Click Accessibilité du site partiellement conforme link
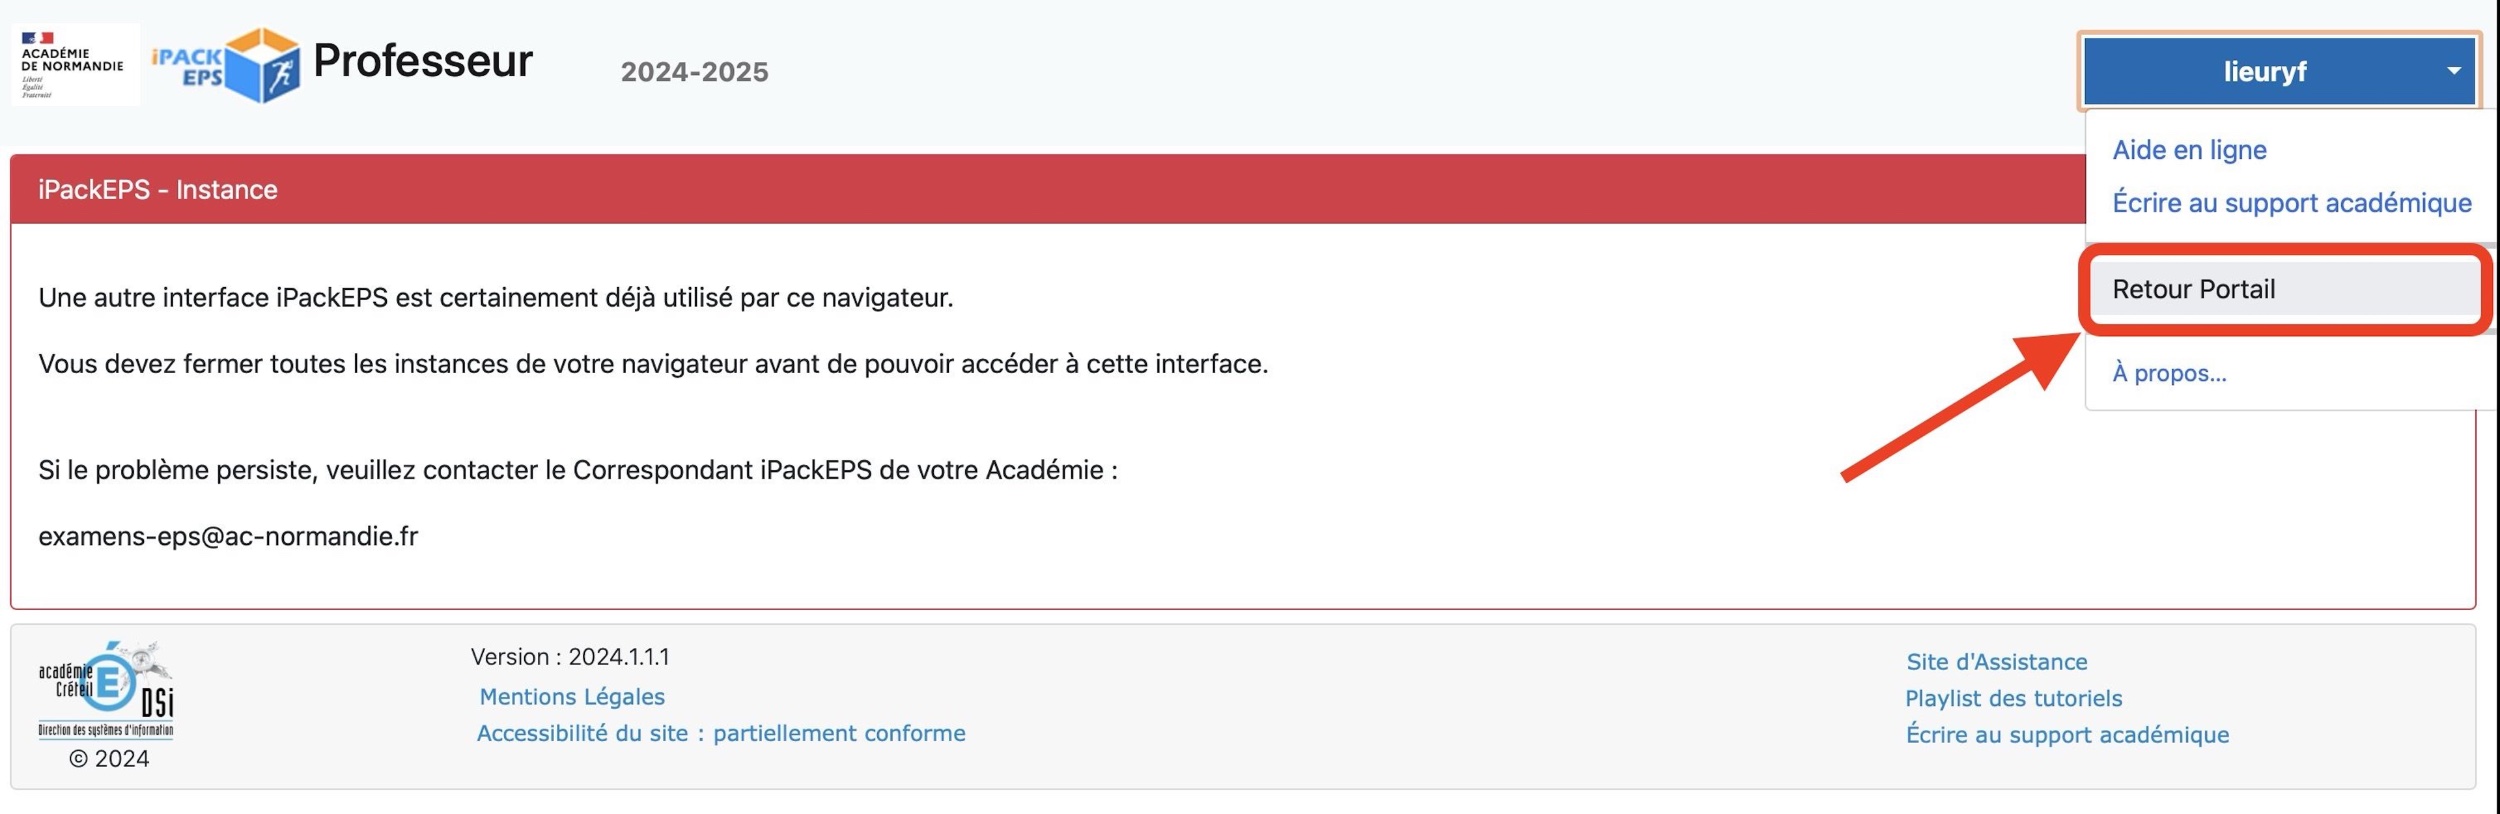The height and width of the screenshot is (814, 2500). click(721, 733)
